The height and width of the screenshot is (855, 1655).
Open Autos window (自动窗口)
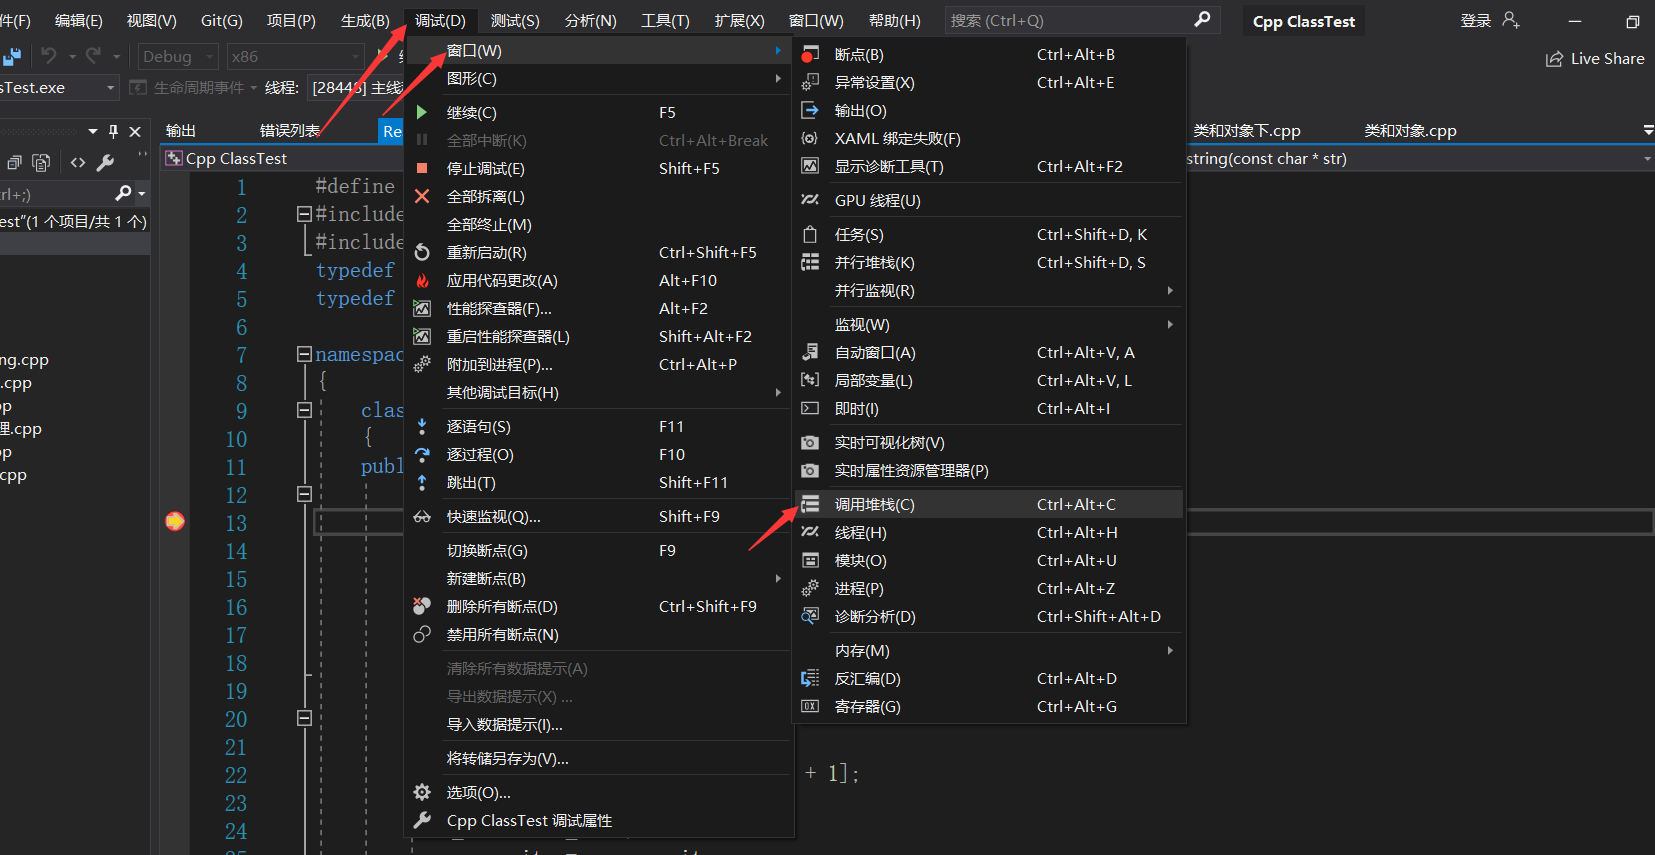point(990,353)
